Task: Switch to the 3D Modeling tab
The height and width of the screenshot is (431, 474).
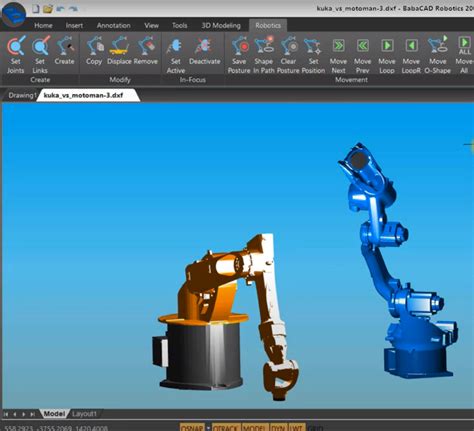Action: click(221, 25)
